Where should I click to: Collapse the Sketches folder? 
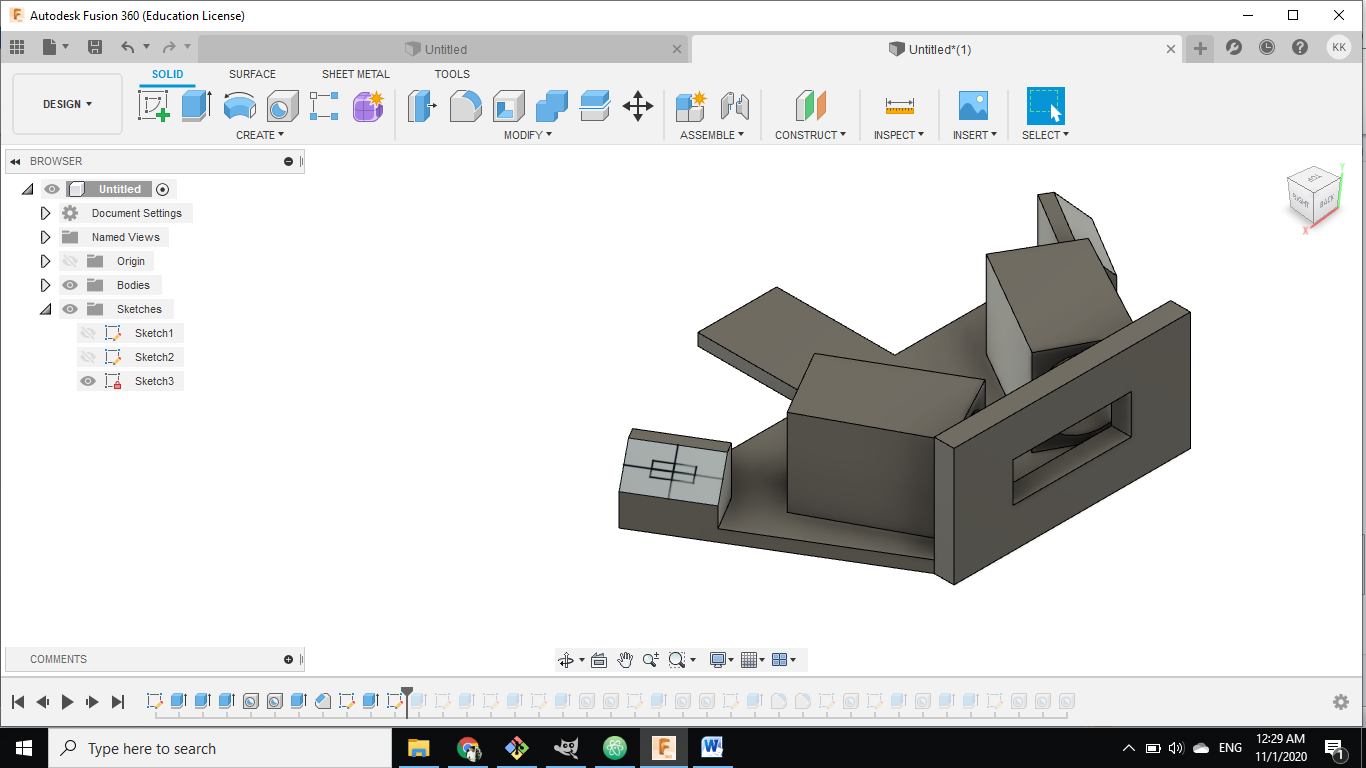click(45, 309)
